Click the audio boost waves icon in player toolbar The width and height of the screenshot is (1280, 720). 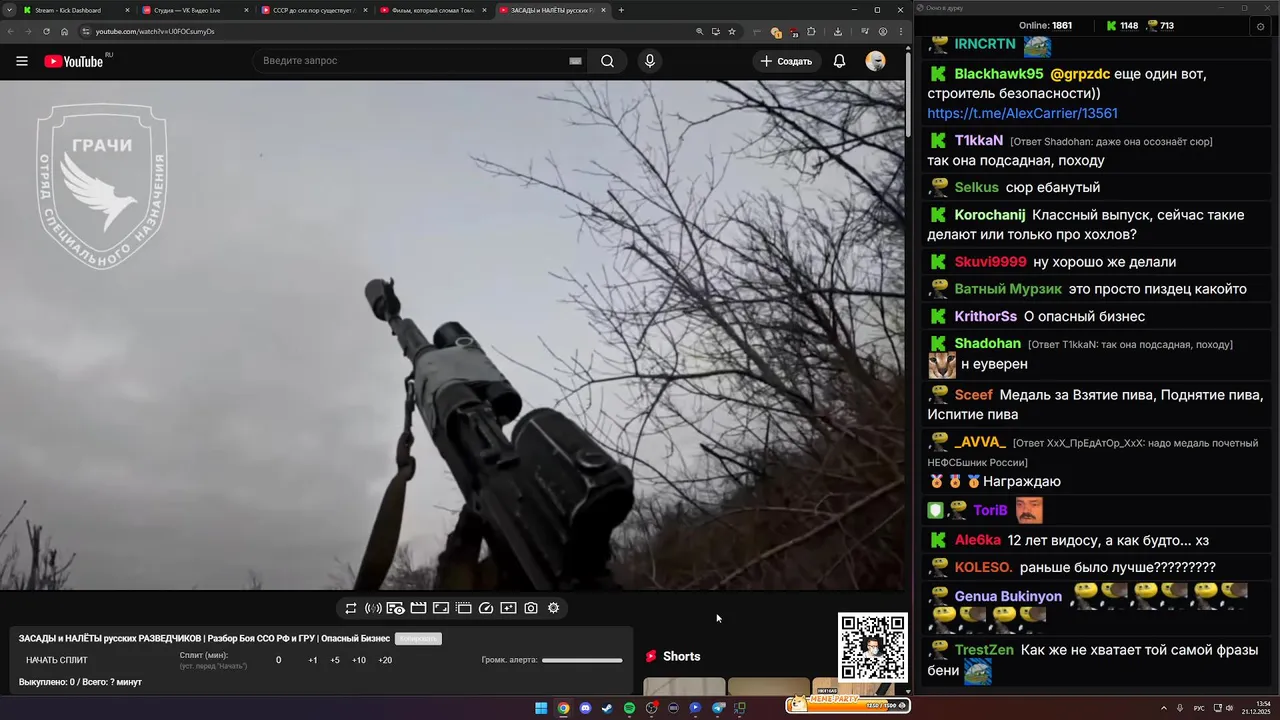click(373, 608)
